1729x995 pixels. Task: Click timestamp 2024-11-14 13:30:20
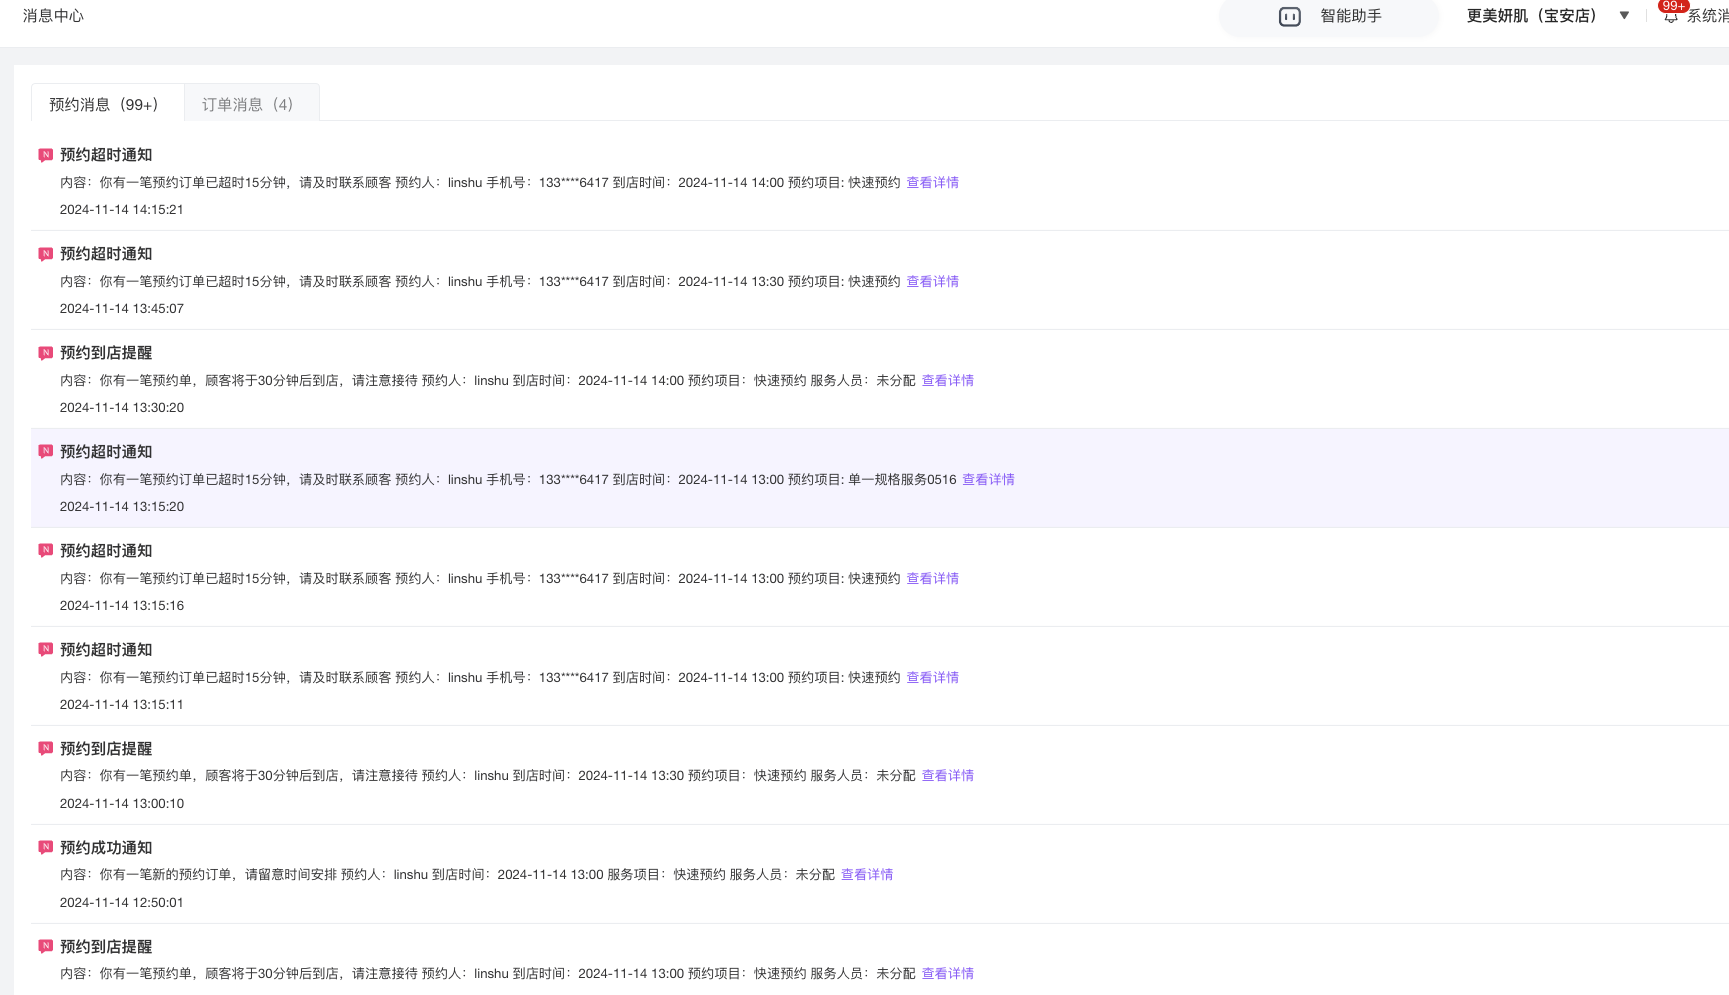click(121, 408)
